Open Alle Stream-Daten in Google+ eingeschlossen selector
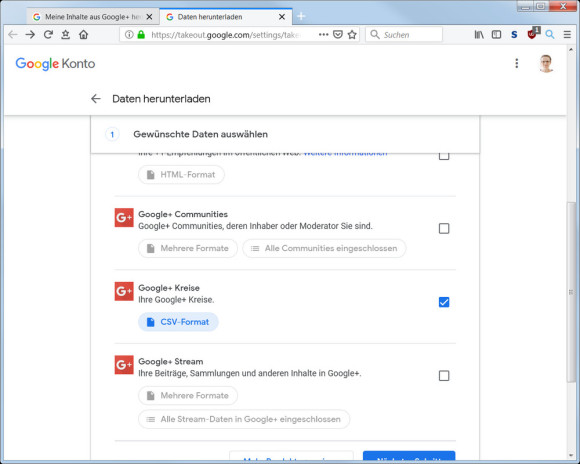The width and height of the screenshot is (580, 464). pyautogui.click(x=244, y=419)
